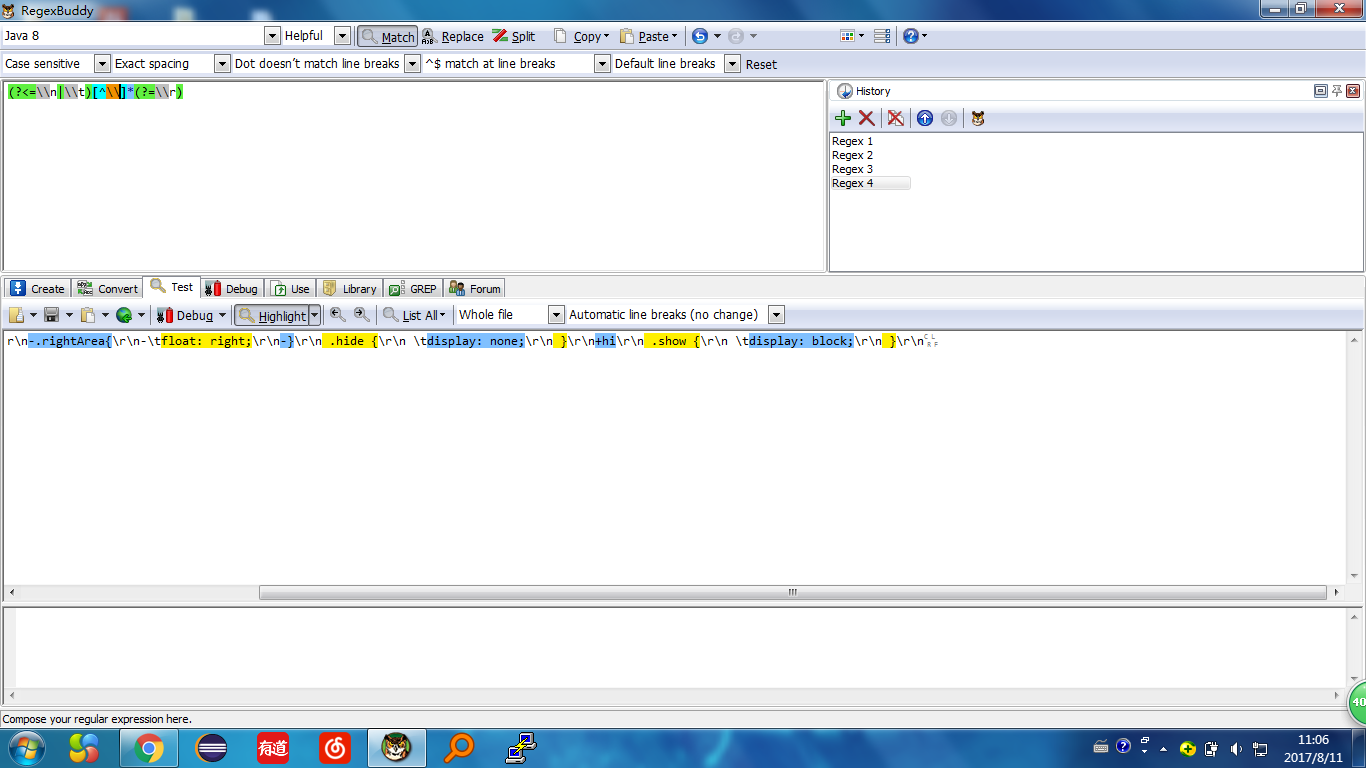The image size is (1366, 768).
Task: Click the panel arrangement icon beside the help icon
Action: point(882,36)
